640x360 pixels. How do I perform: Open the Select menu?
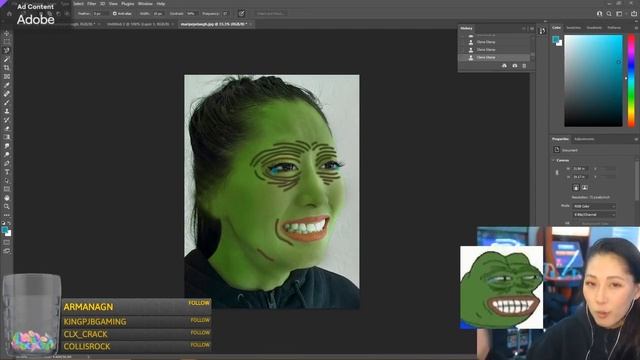click(x=78, y=4)
